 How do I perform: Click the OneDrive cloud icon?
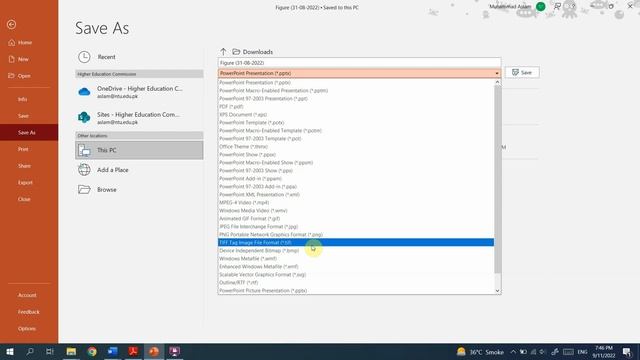tap(84, 92)
